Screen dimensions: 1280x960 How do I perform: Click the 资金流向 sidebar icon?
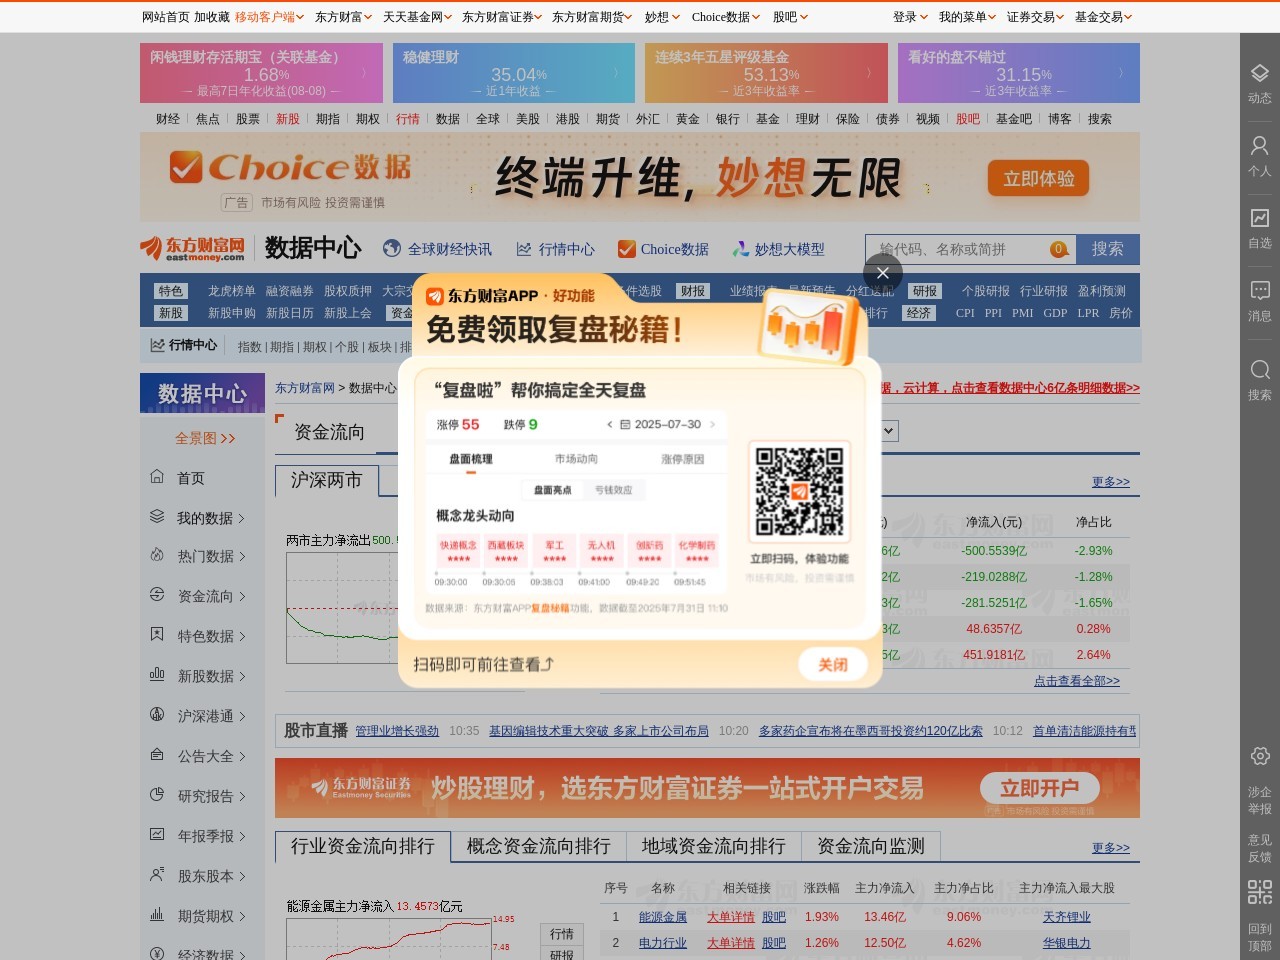(x=157, y=596)
